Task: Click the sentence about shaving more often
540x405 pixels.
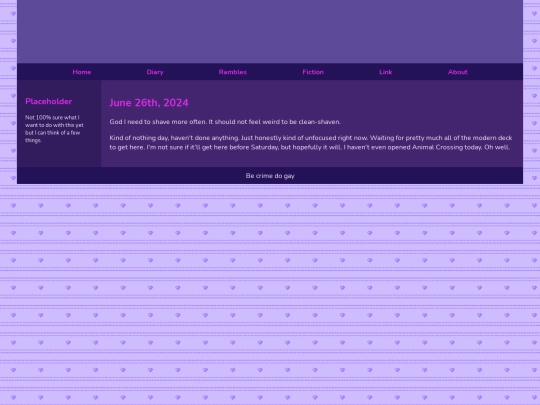Action: [x=225, y=122]
